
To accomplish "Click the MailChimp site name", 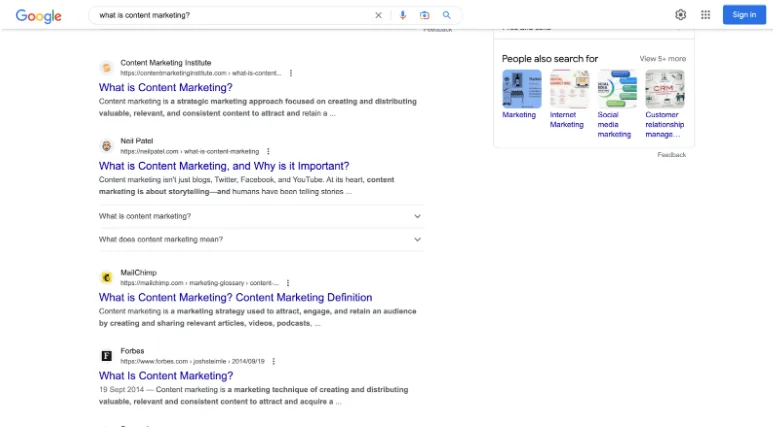I will tap(139, 272).
